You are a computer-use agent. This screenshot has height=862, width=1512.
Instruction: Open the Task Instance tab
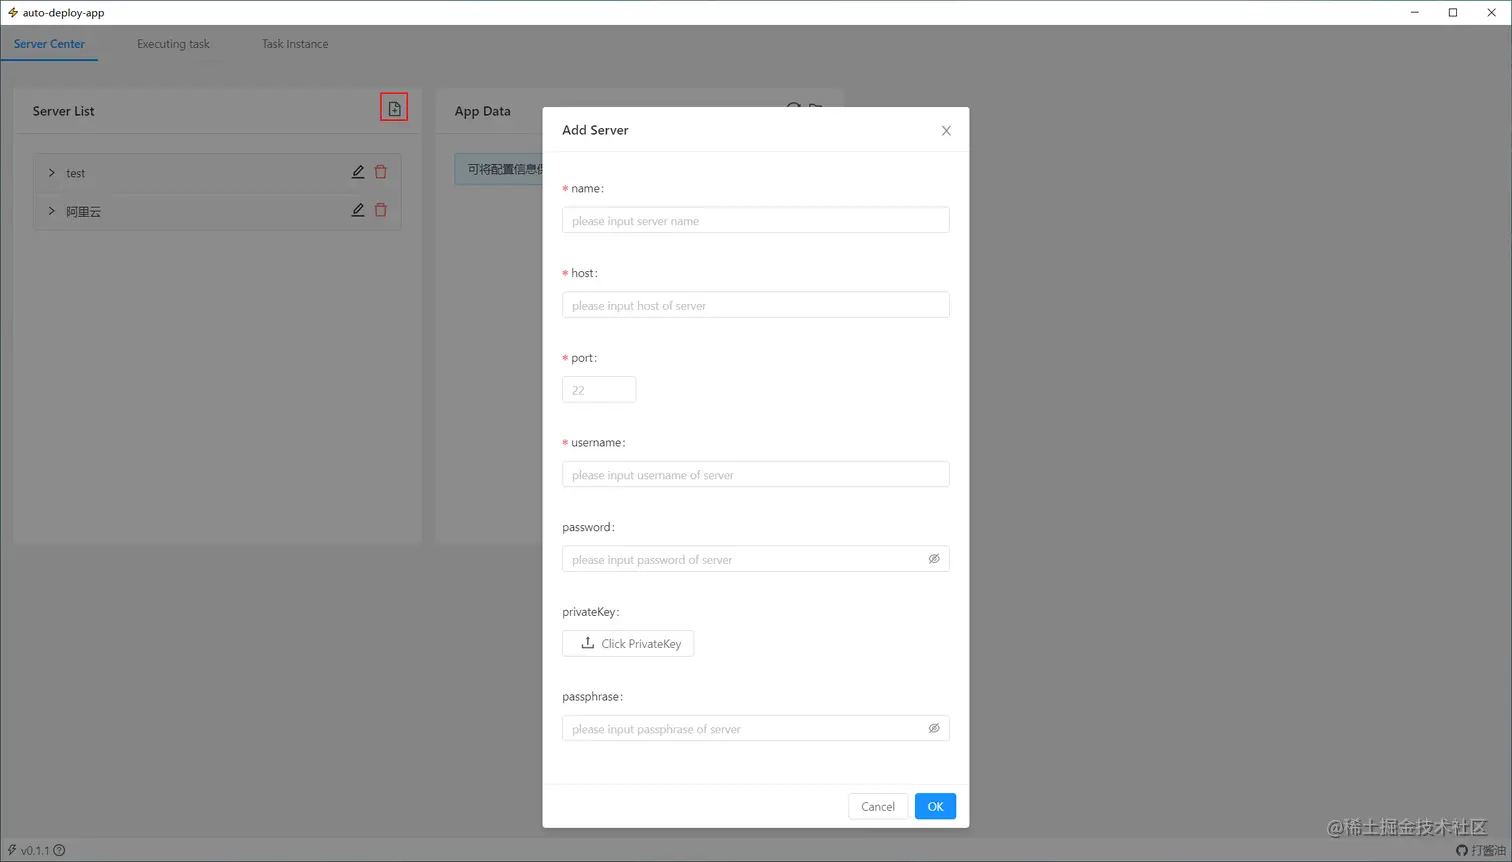(295, 44)
